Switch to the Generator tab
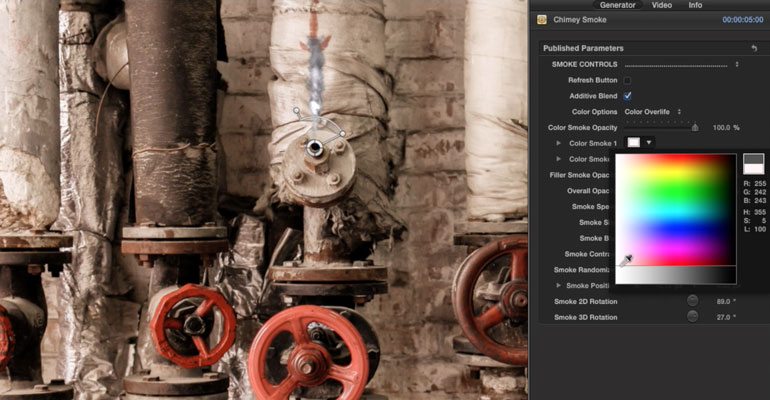This screenshot has width=770, height=400. point(617,5)
